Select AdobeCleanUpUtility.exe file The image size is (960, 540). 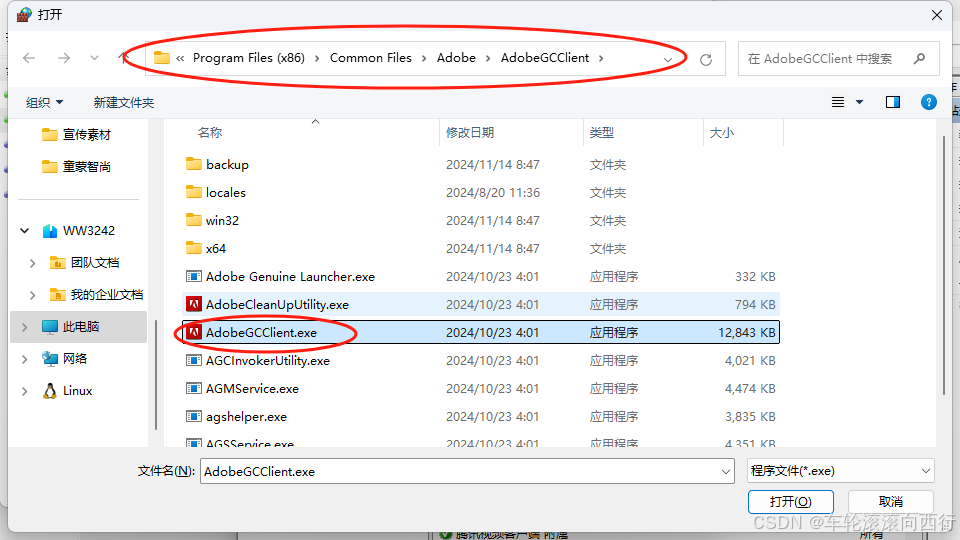pyautogui.click(x=481, y=304)
